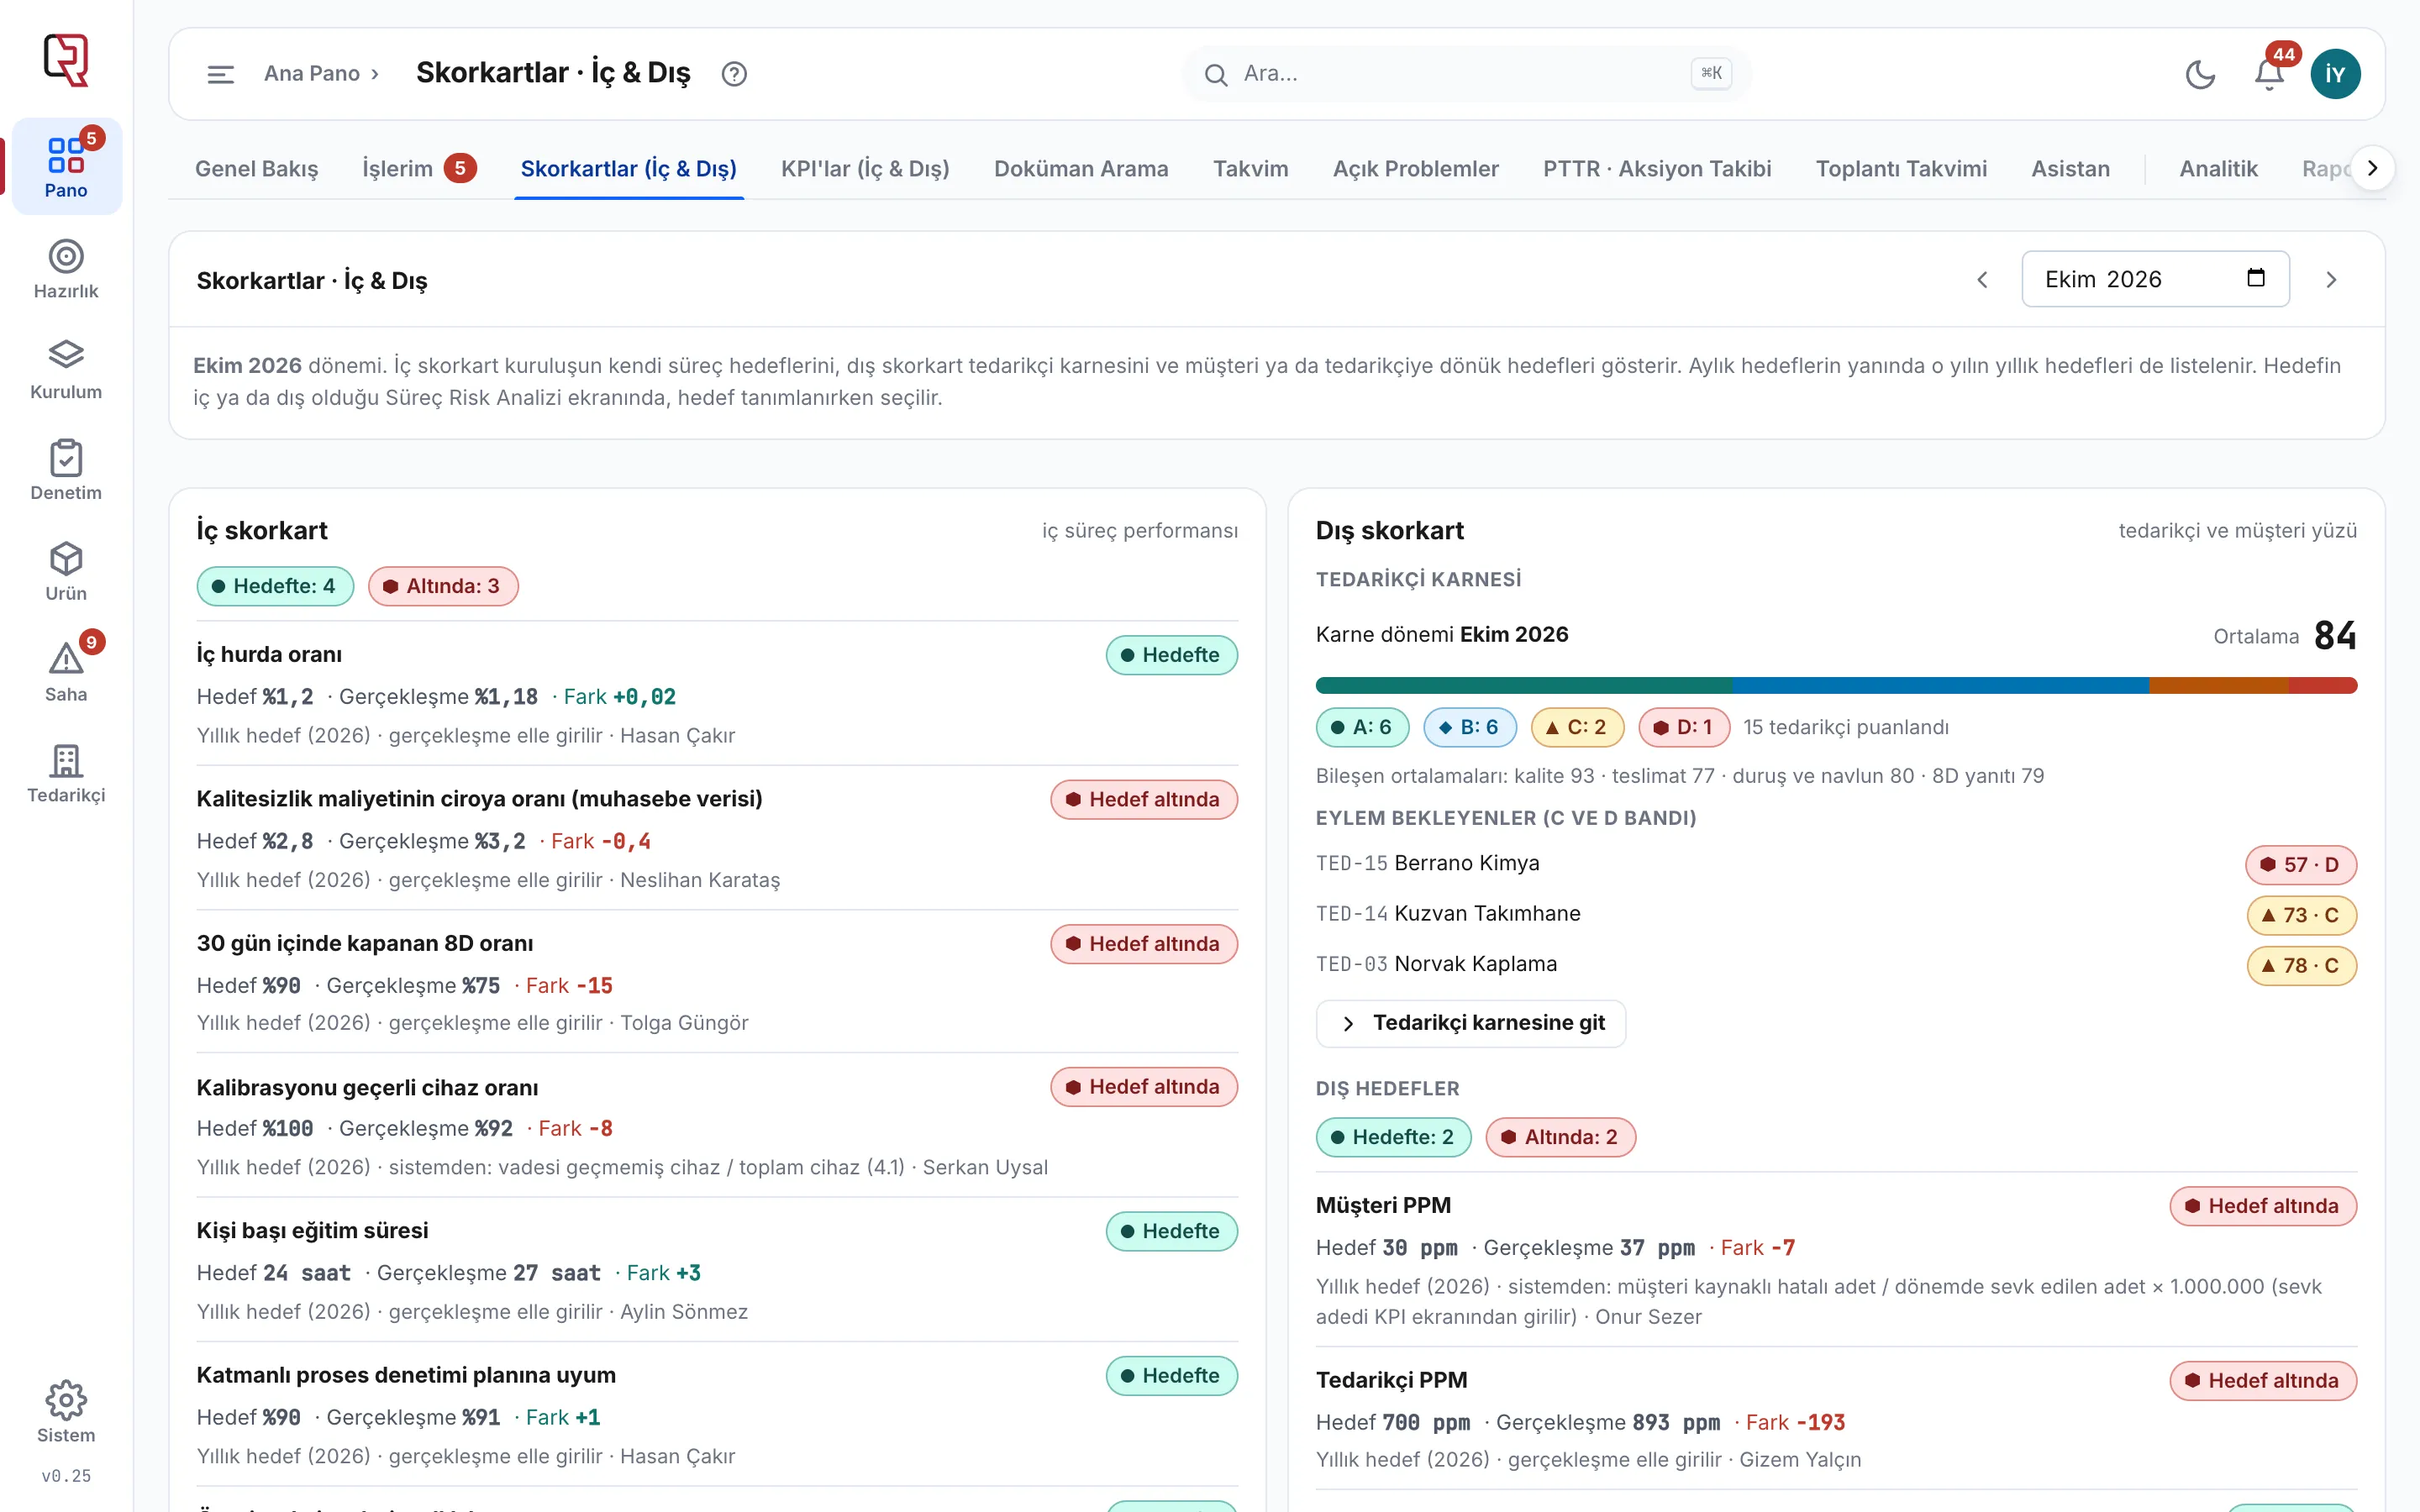Open Sistem settings gear

pos(66,1412)
